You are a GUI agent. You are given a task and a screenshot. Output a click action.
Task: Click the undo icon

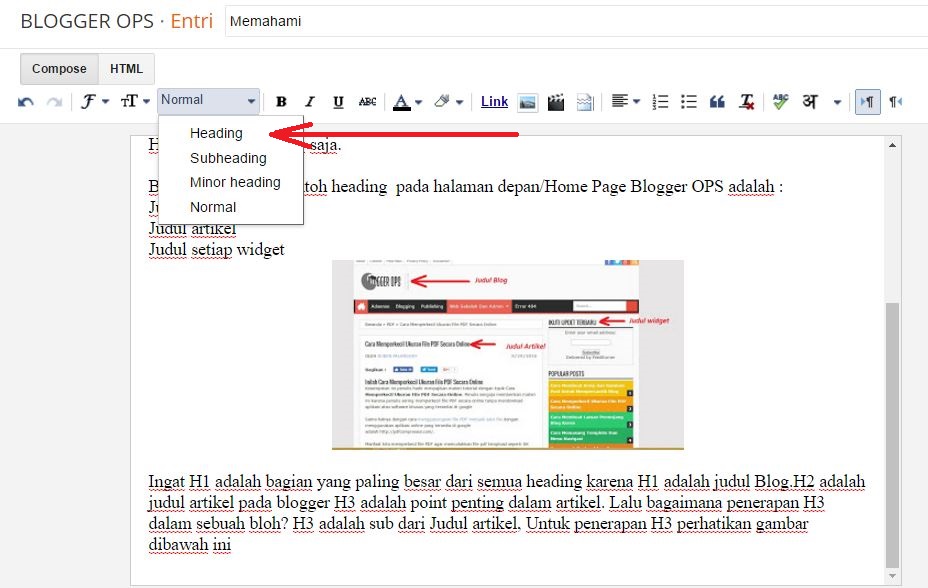pyautogui.click(x=25, y=101)
